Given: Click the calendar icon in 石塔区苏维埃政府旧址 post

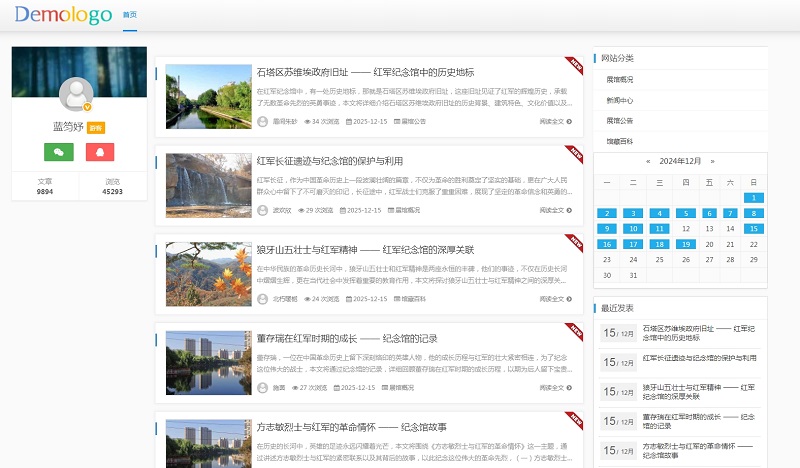Looking at the screenshot, I should (349, 121).
